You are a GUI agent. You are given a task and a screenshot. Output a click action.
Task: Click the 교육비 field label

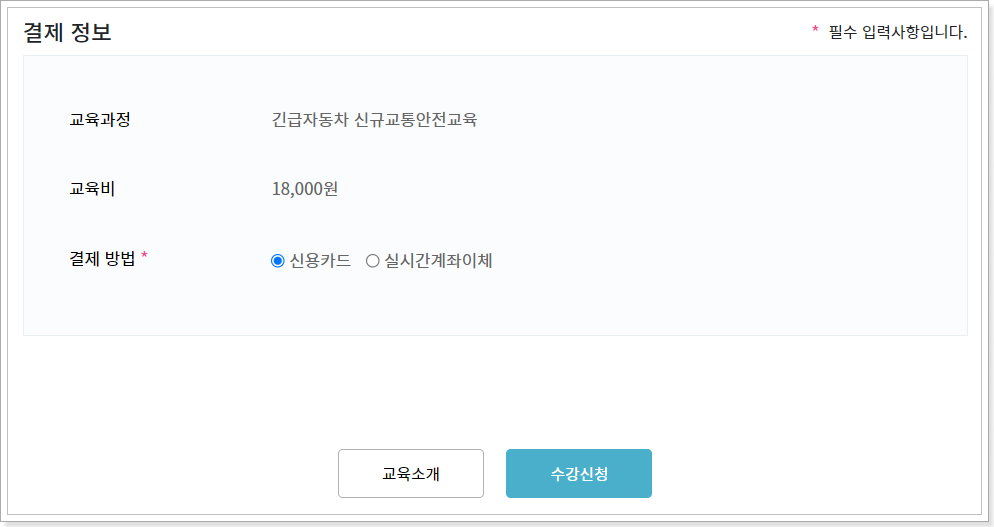[92, 188]
